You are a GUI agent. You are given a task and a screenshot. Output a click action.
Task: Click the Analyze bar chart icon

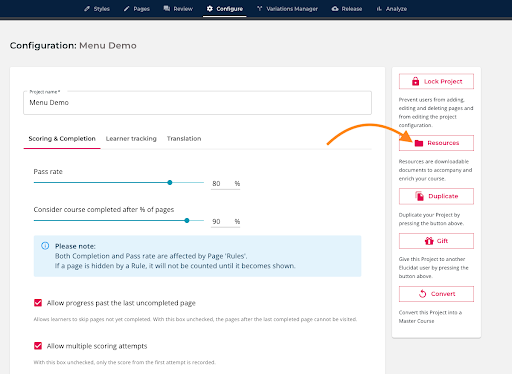[379, 9]
